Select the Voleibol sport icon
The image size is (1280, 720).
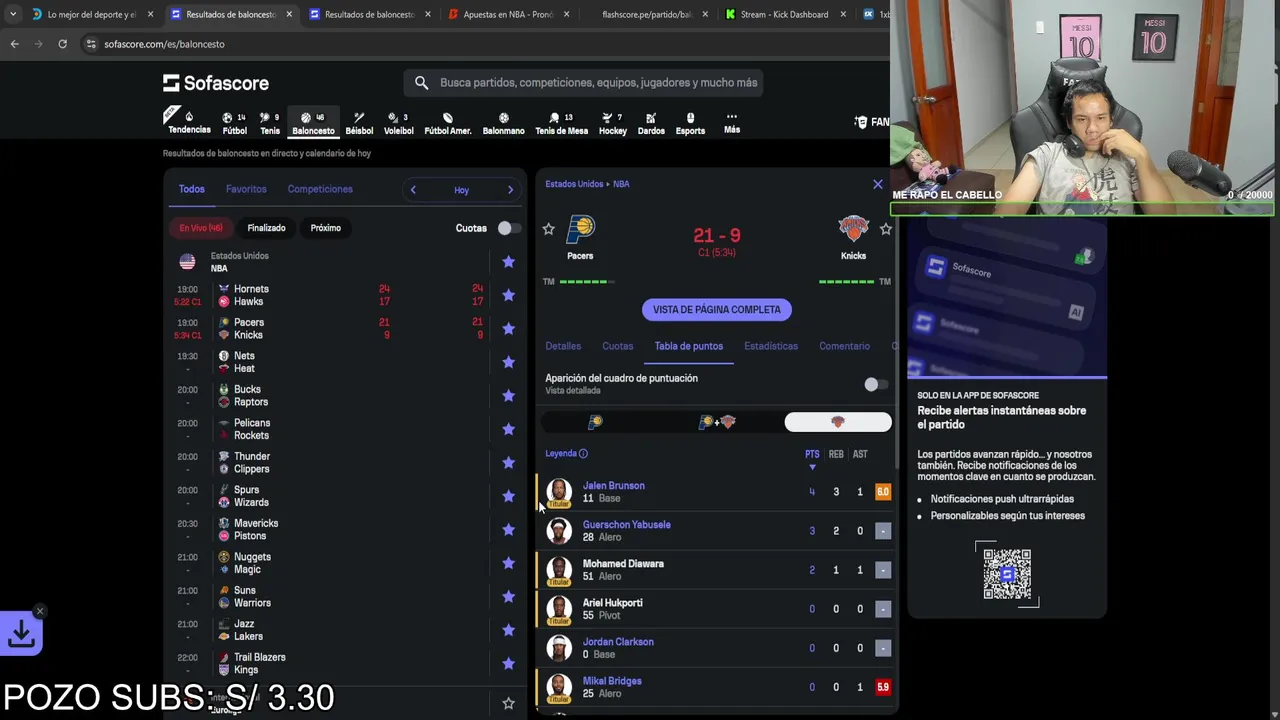[x=398, y=123]
